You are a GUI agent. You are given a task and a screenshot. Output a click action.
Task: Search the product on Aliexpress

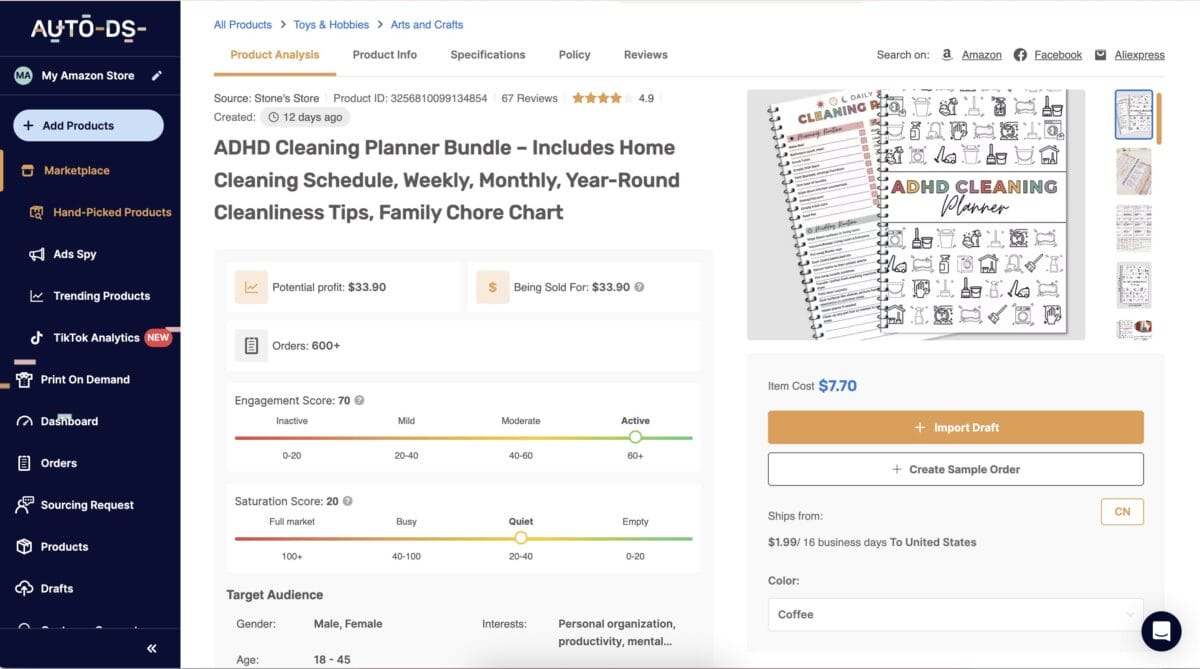[x=1137, y=55]
